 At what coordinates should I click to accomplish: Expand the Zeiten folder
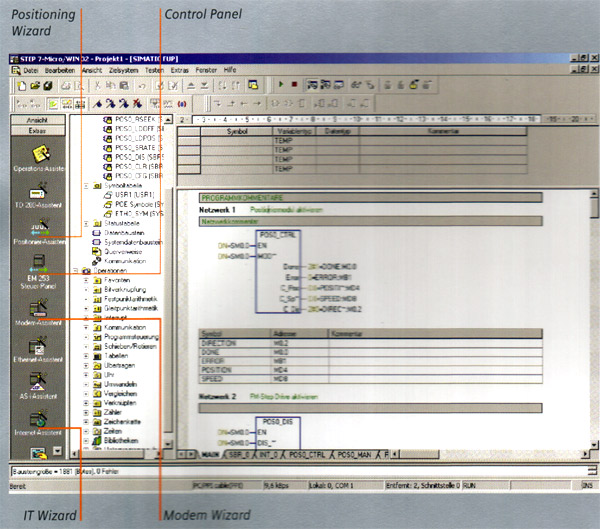point(86,431)
